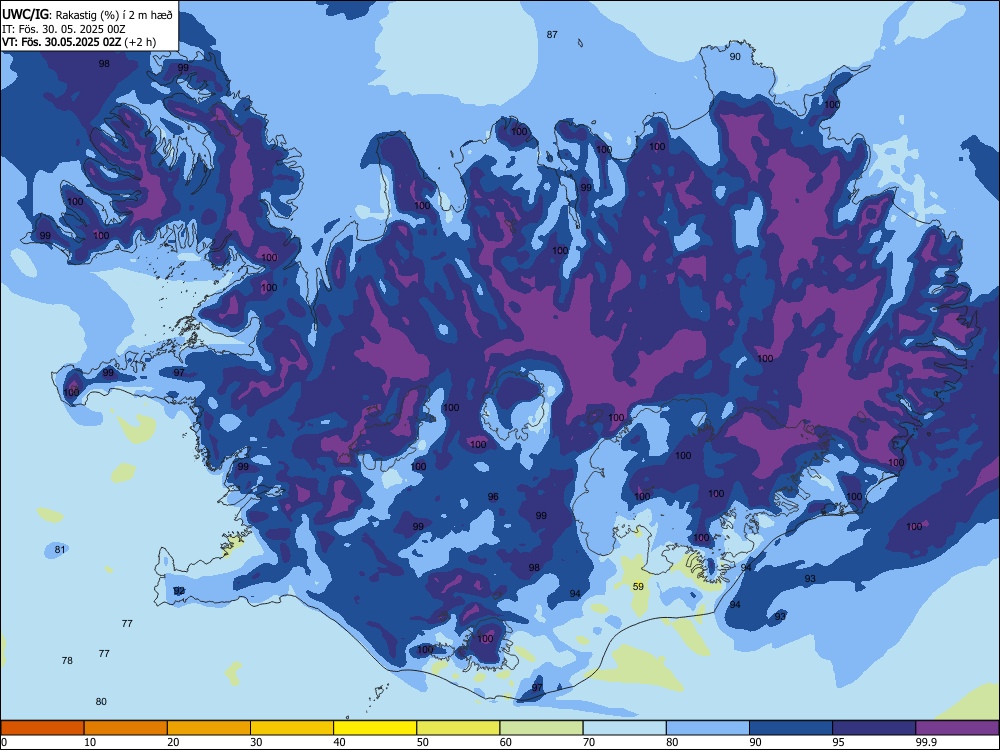Click the legend tick label '95'
Screen dimensions: 1000x750
pos(839,742)
